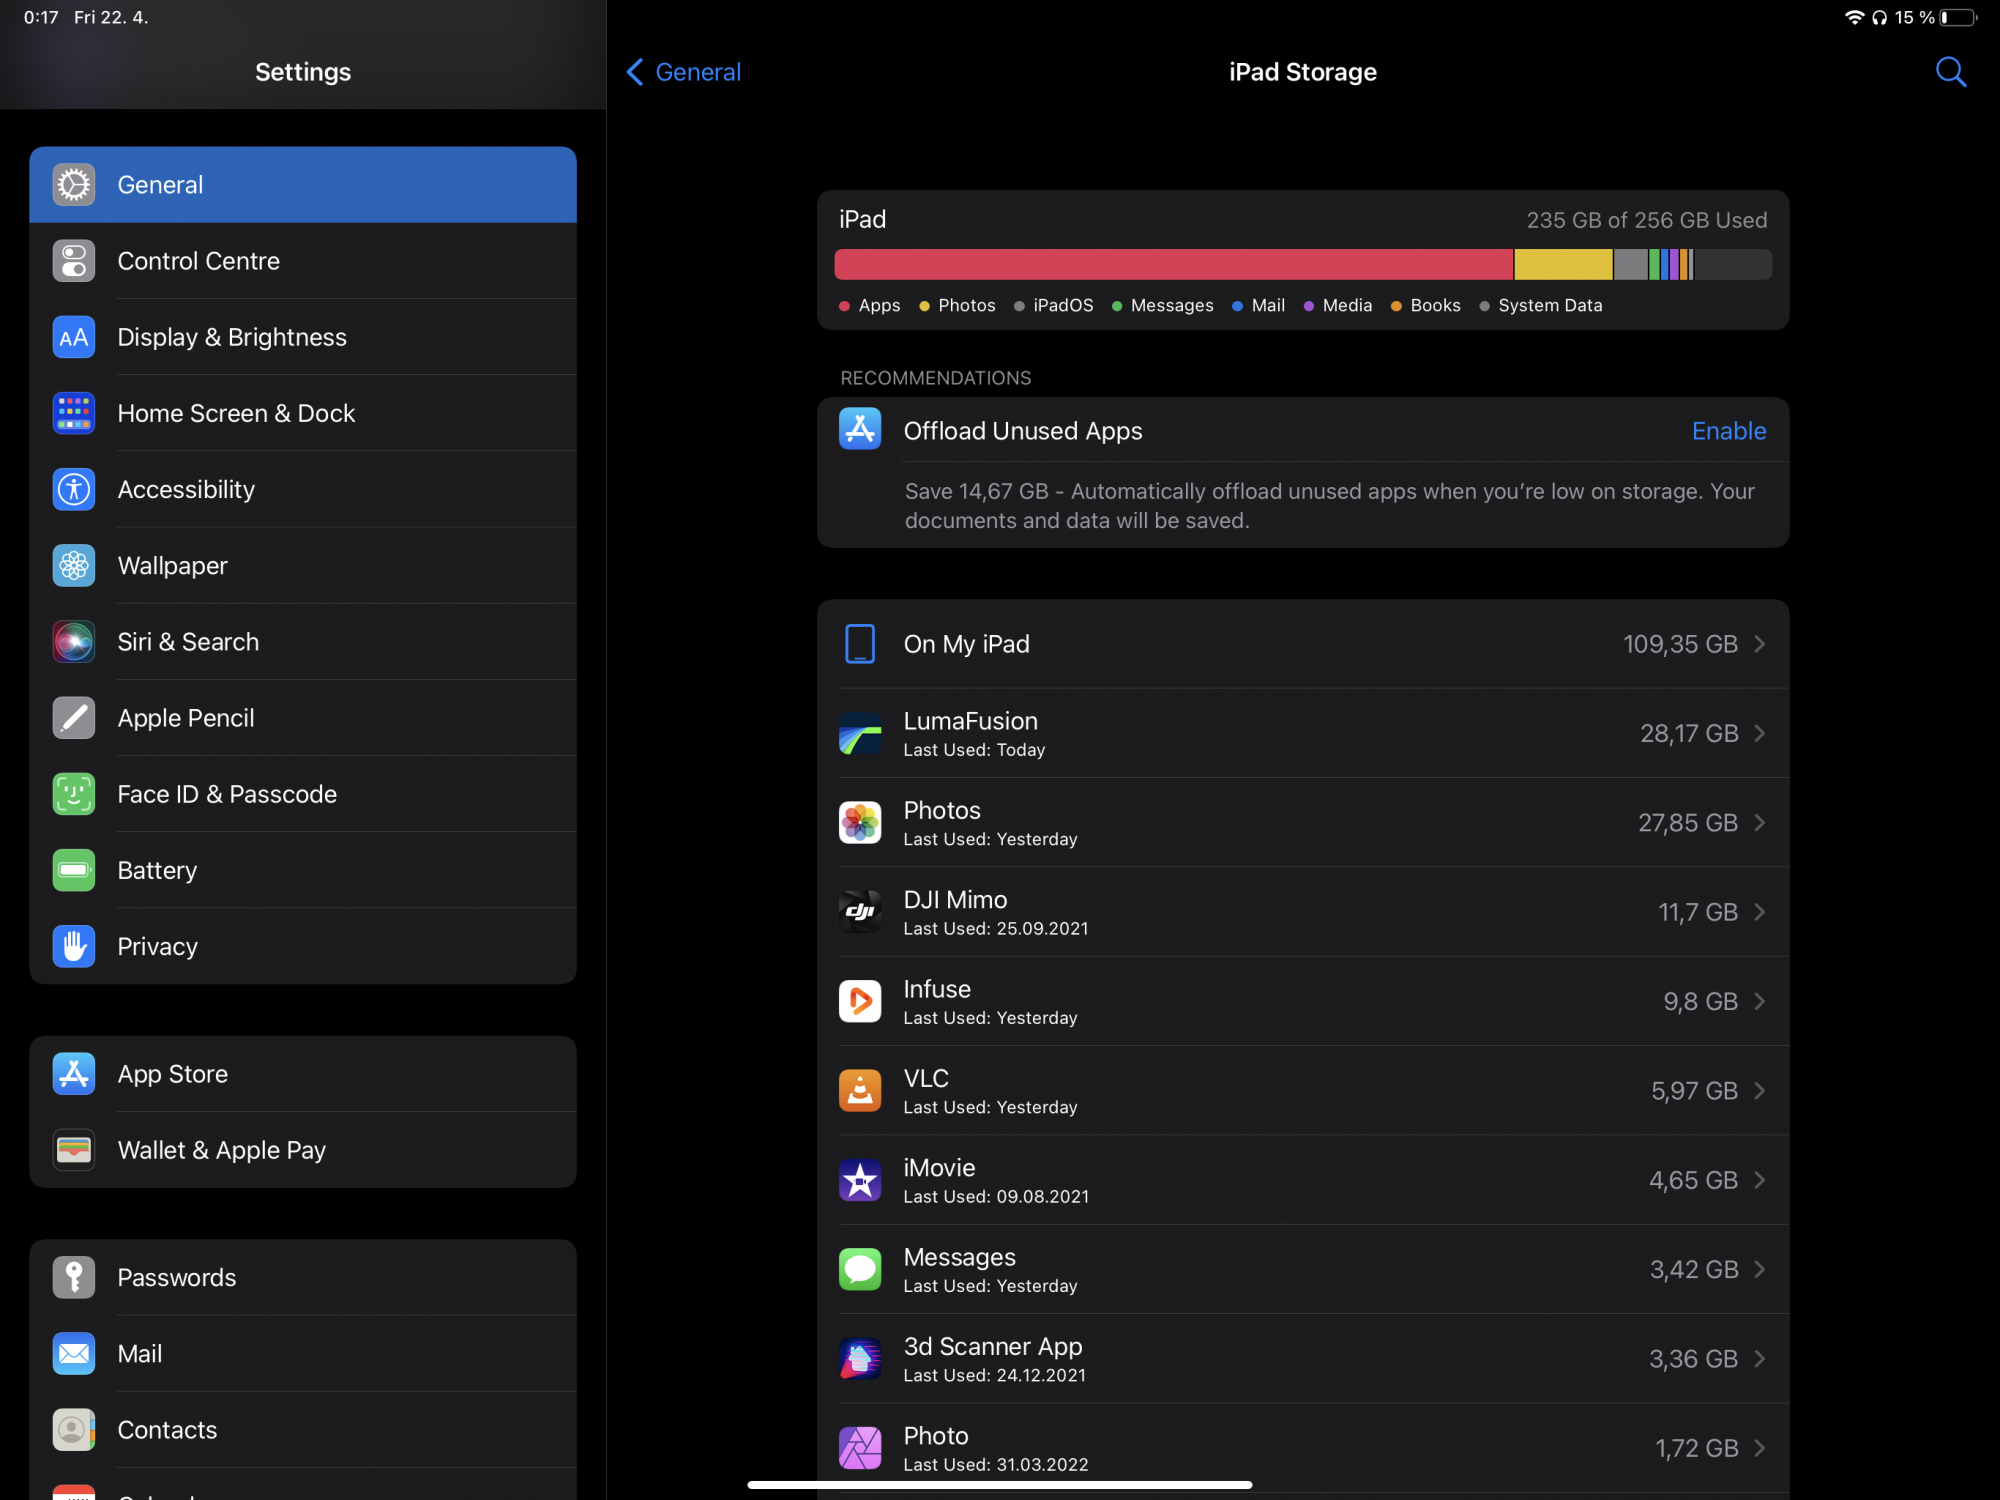Image resolution: width=2000 pixels, height=1500 pixels.
Task: Expand the Photos 27,85 GB chevron
Action: [1759, 823]
